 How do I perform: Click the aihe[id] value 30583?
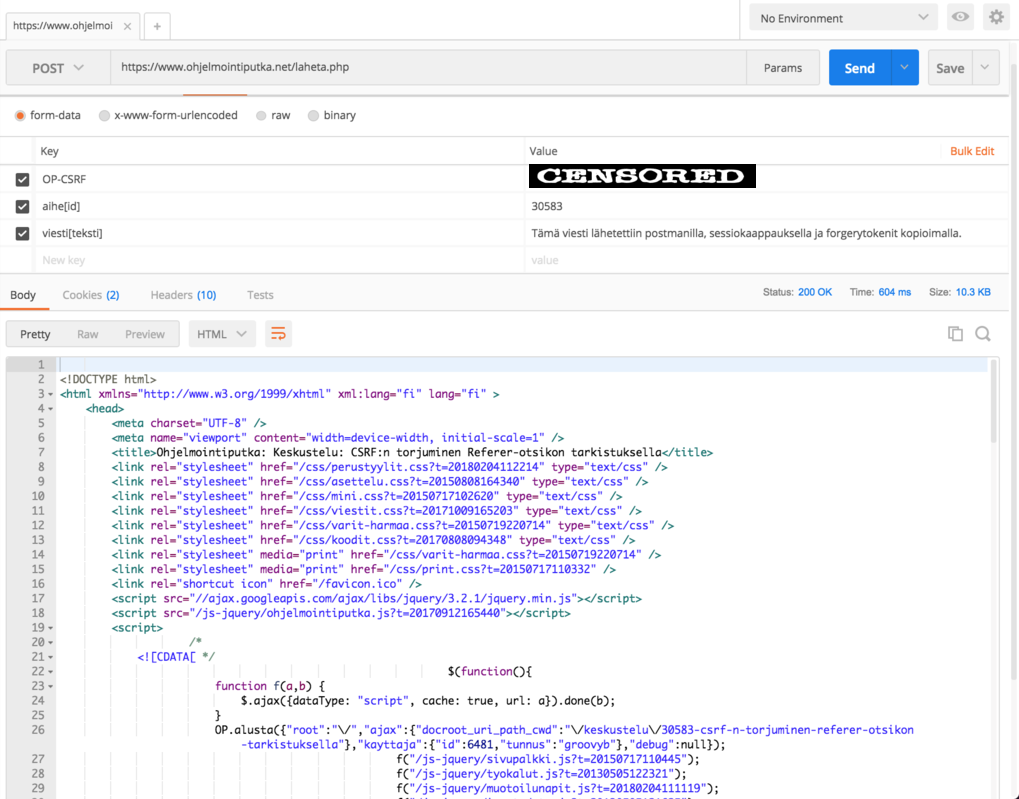tap(547, 207)
